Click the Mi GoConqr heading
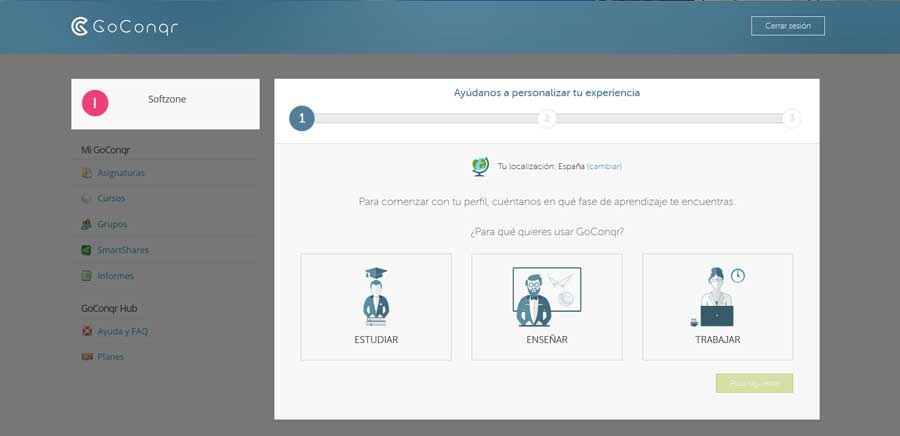Image resolution: width=900 pixels, height=436 pixels. [106, 150]
